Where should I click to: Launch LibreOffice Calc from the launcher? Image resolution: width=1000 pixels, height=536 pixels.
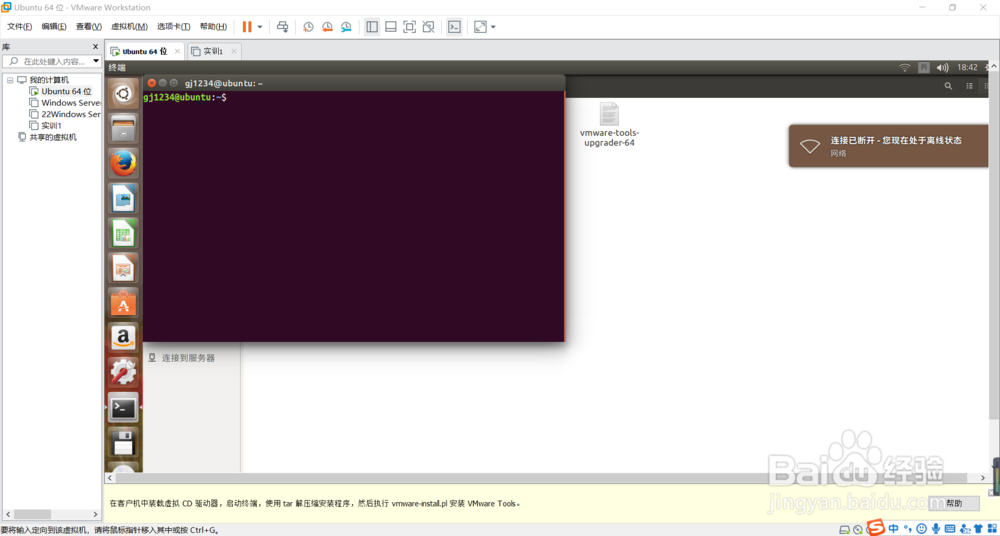pyautogui.click(x=123, y=234)
